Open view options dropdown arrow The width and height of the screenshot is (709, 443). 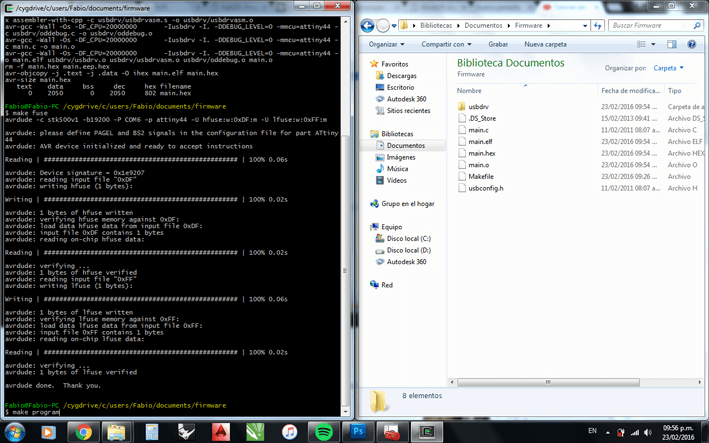click(x=653, y=44)
